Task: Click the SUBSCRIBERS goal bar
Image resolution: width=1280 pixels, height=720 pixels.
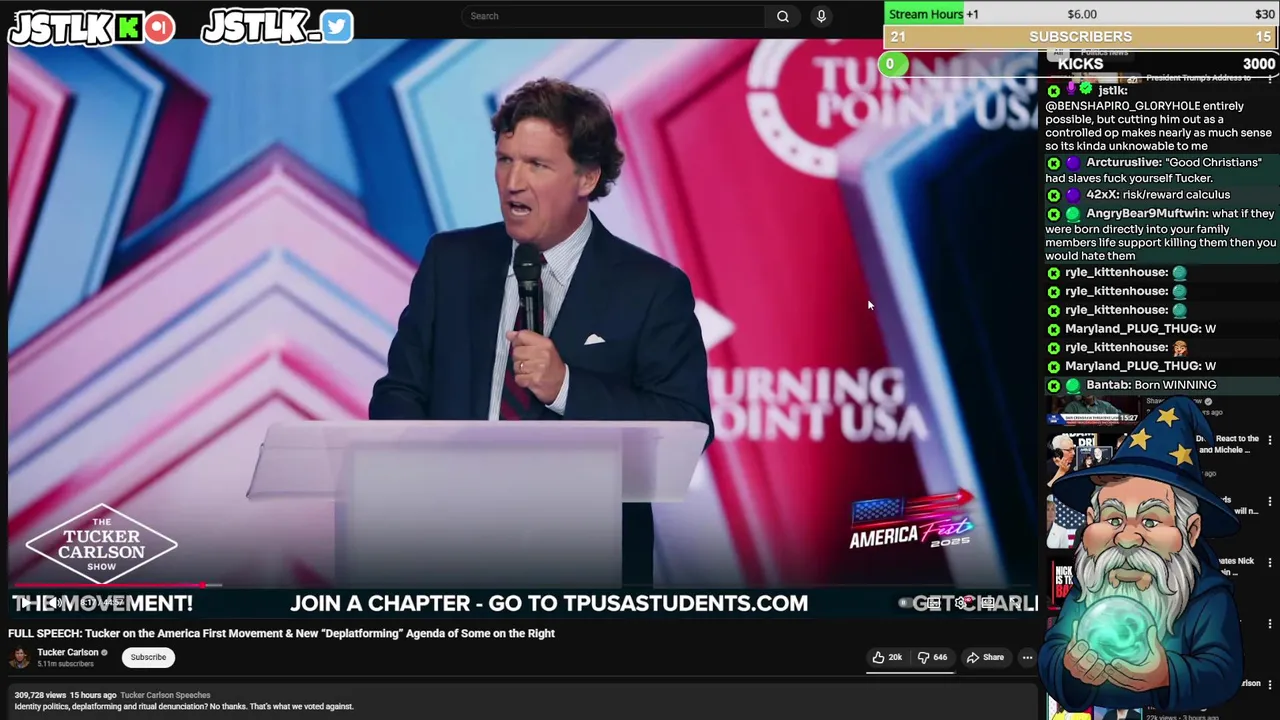Action: click(x=1081, y=37)
